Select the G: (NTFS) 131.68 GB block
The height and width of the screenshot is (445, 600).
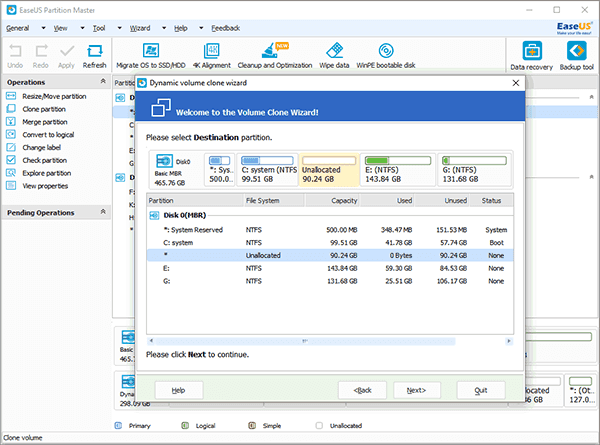click(x=474, y=170)
